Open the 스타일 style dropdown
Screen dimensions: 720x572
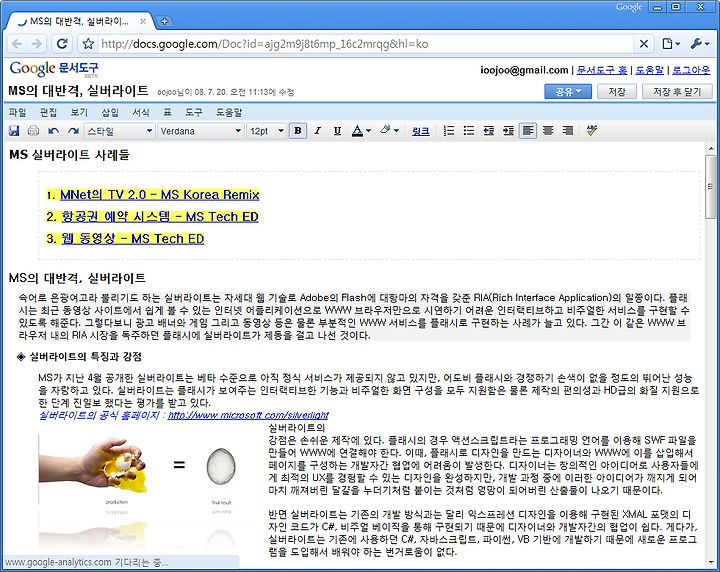119,131
